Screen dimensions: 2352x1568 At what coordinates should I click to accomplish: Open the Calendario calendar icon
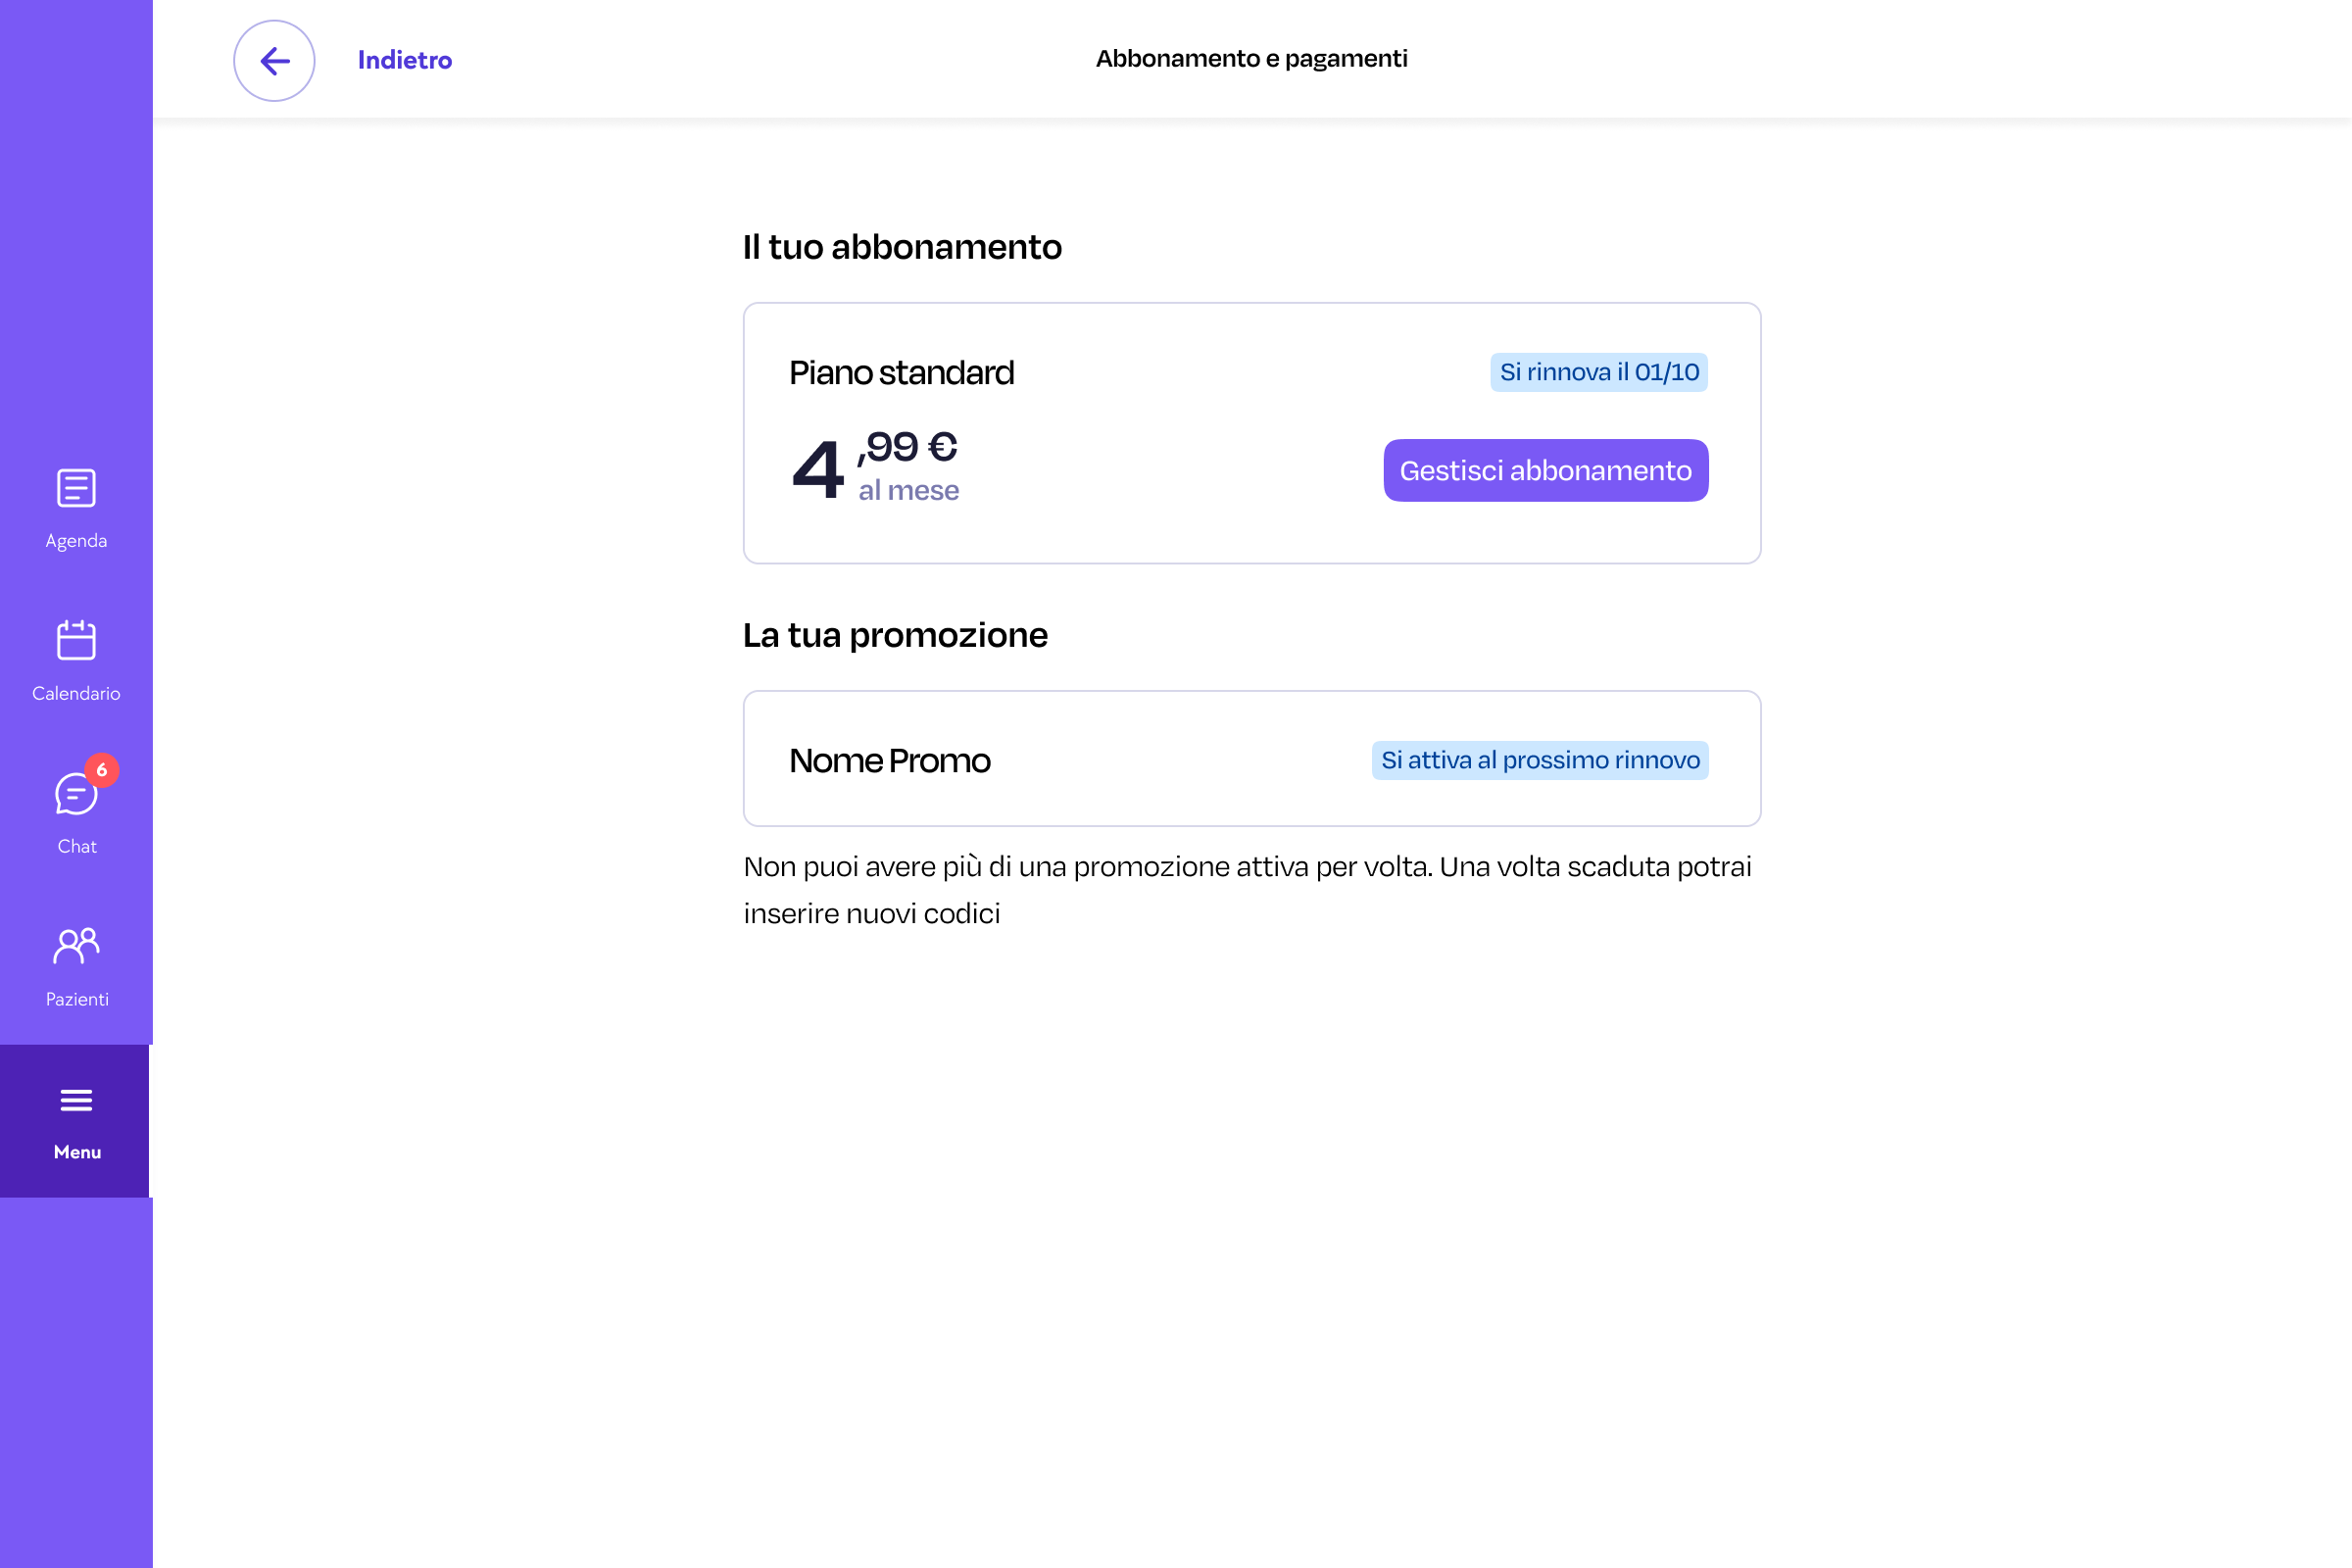click(76, 641)
